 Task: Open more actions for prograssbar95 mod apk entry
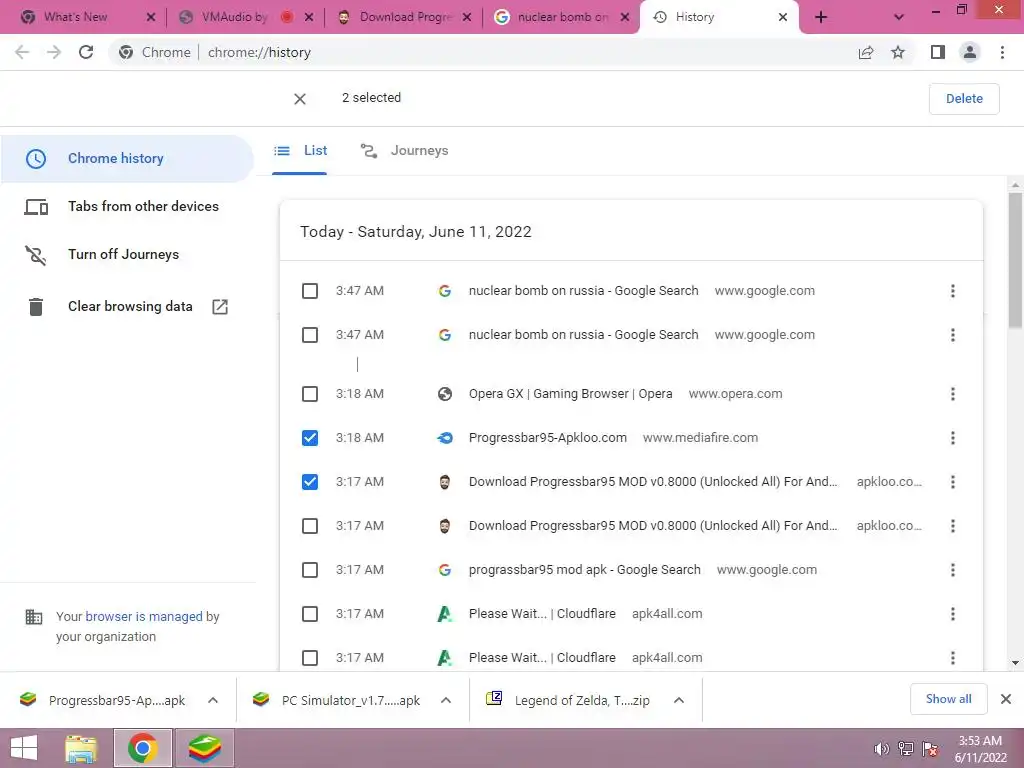point(953,570)
